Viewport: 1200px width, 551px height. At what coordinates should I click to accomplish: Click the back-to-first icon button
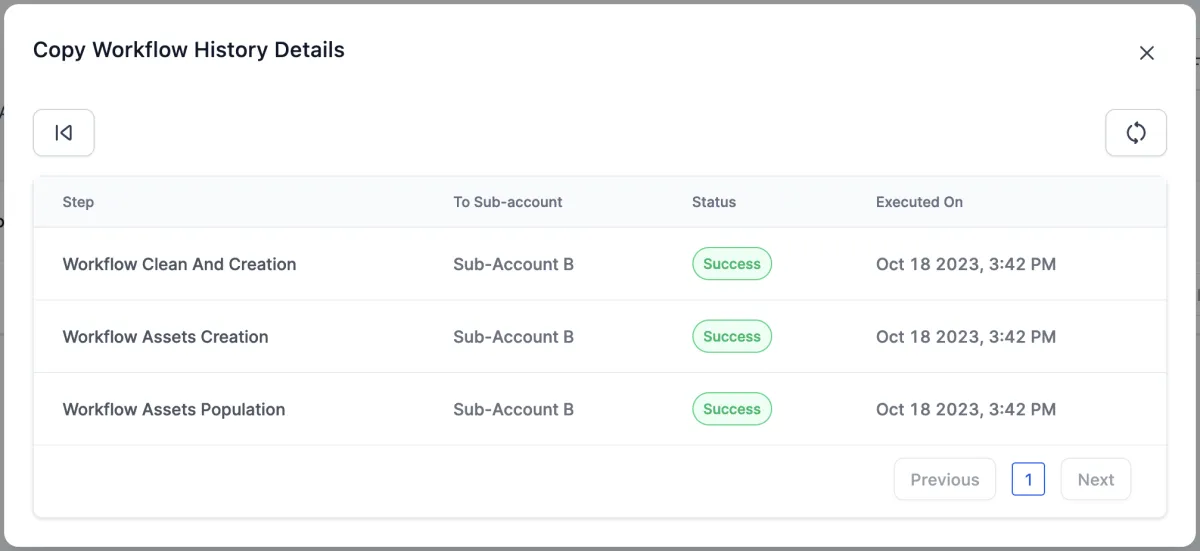[x=63, y=133]
